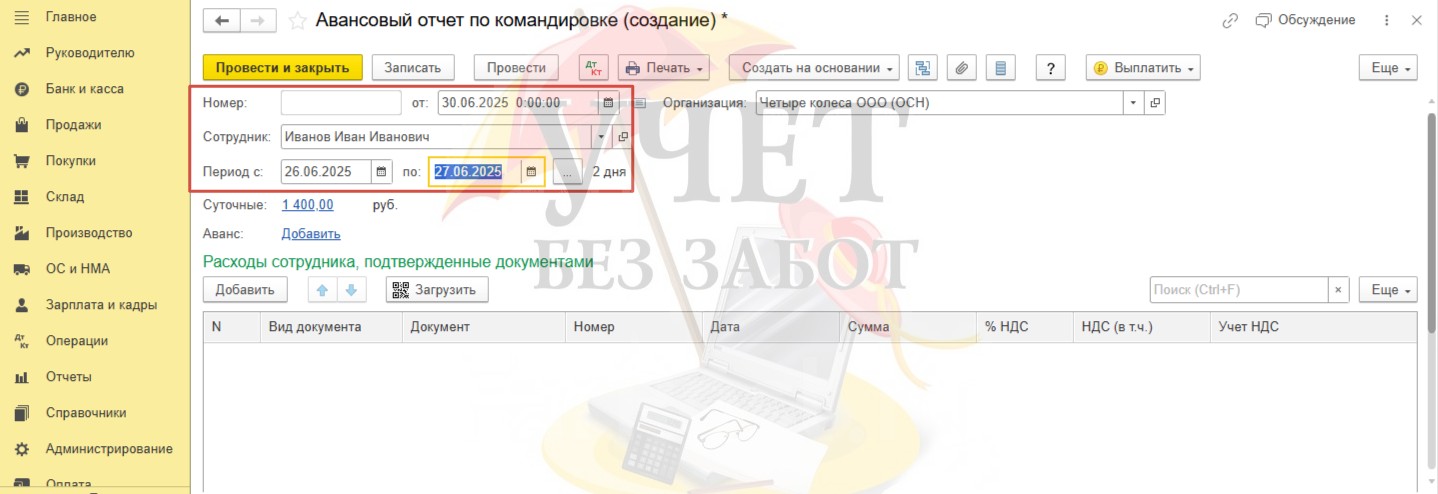The image size is (1438, 494).
Task: Open Руководителю section in the sidebar
Action: point(89,53)
